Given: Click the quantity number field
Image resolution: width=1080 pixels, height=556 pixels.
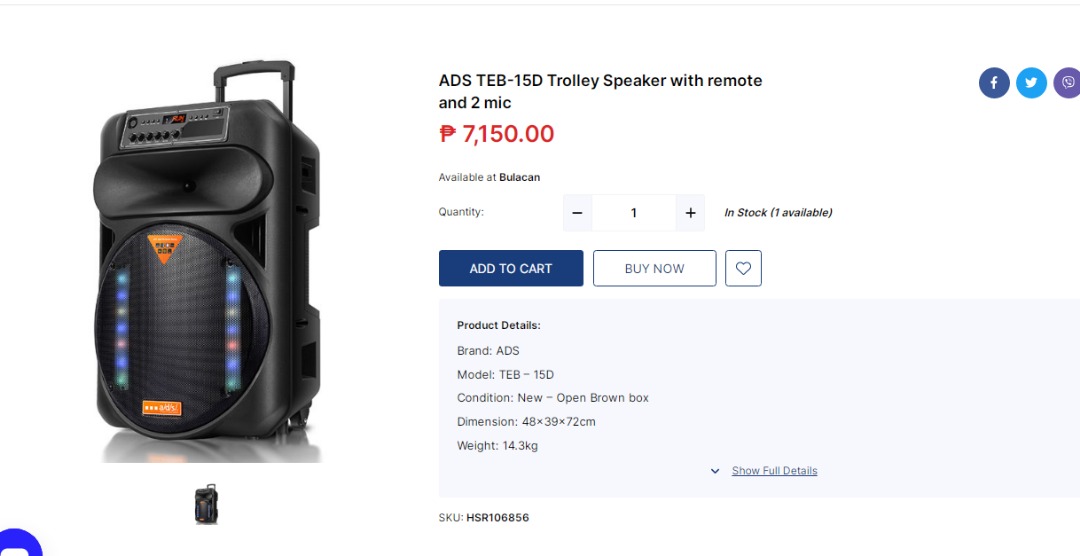Looking at the screenshot, I should click(x=633, y=213).
